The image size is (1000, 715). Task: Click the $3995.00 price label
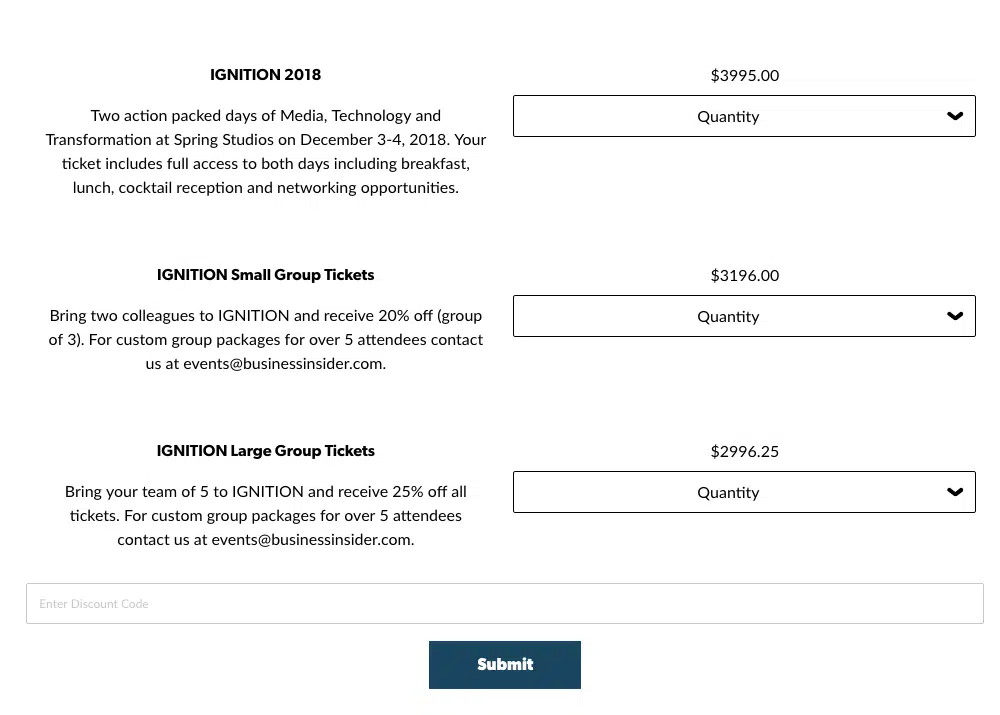point(744,75)
